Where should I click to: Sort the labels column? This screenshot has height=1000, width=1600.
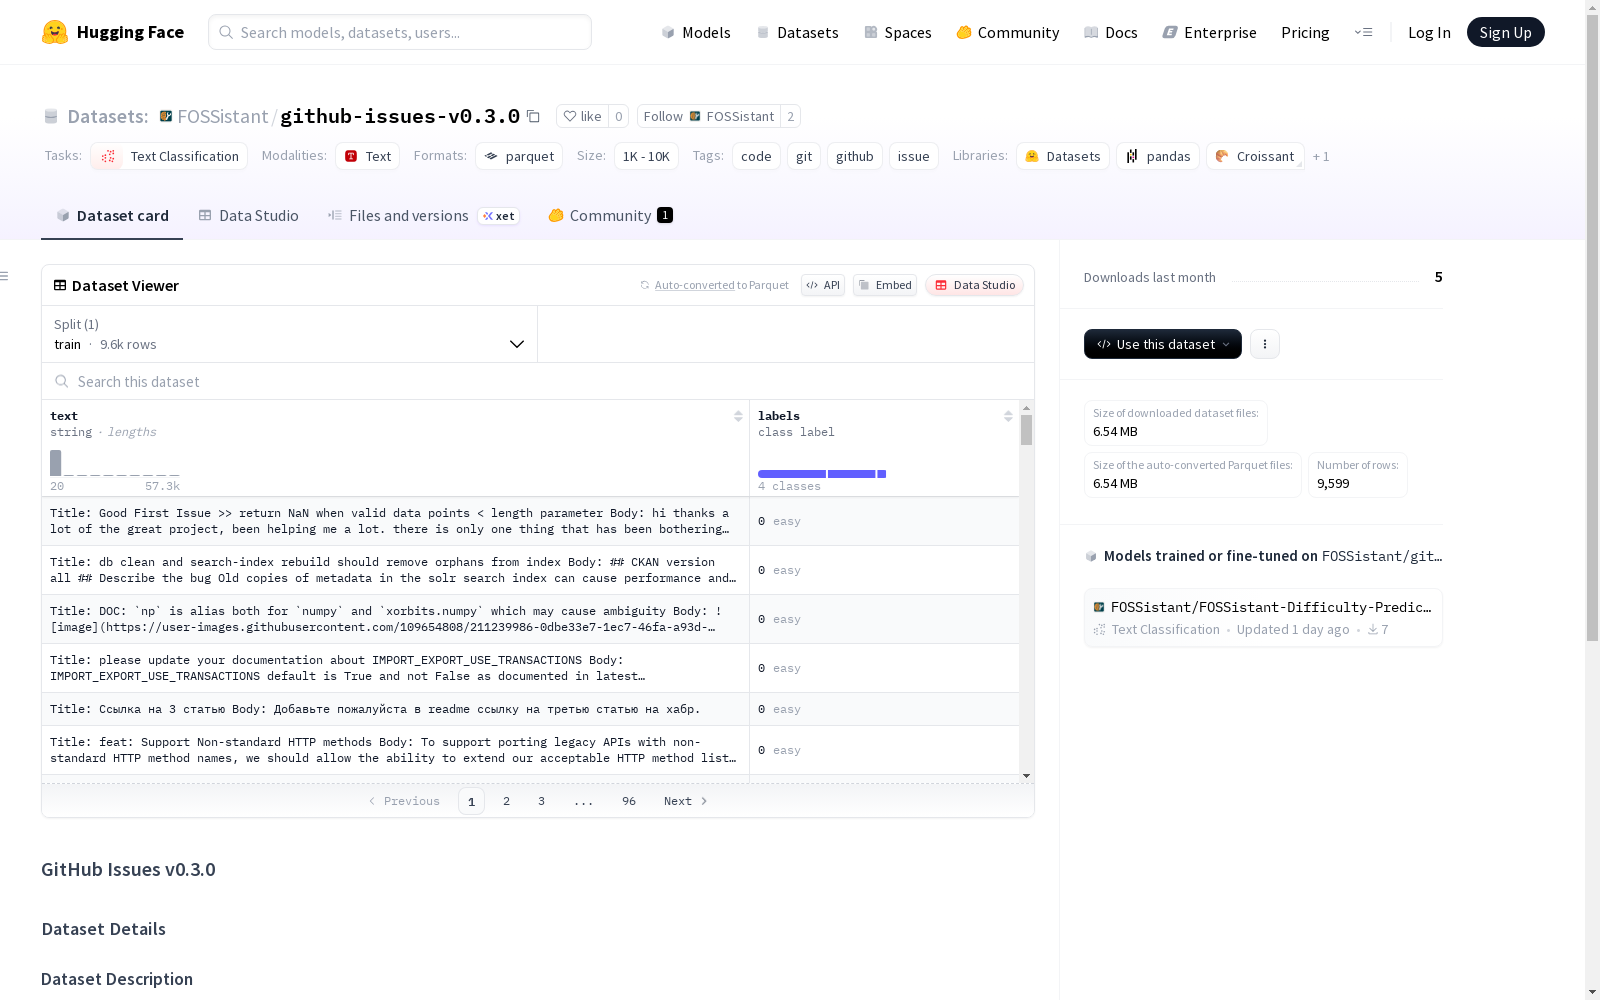[1008, 416]
